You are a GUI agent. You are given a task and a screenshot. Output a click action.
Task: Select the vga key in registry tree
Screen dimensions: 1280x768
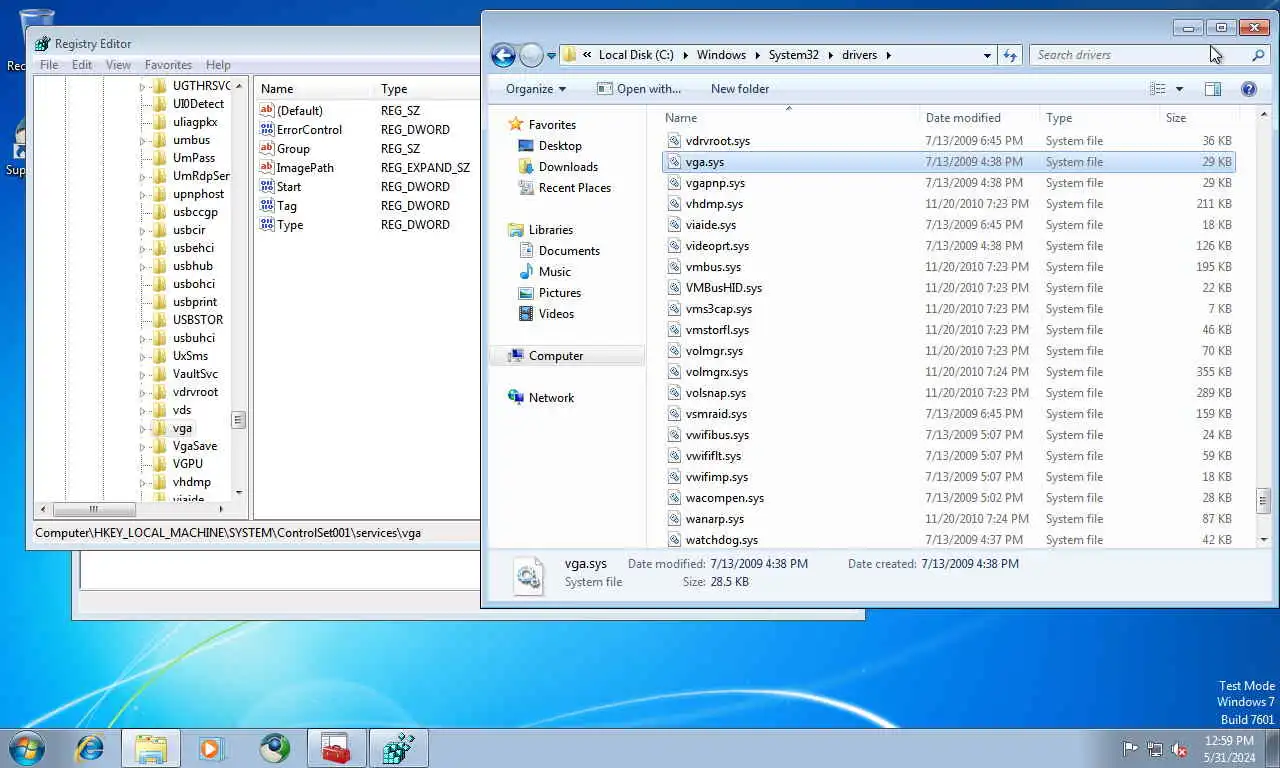click(x=182, y=428)
